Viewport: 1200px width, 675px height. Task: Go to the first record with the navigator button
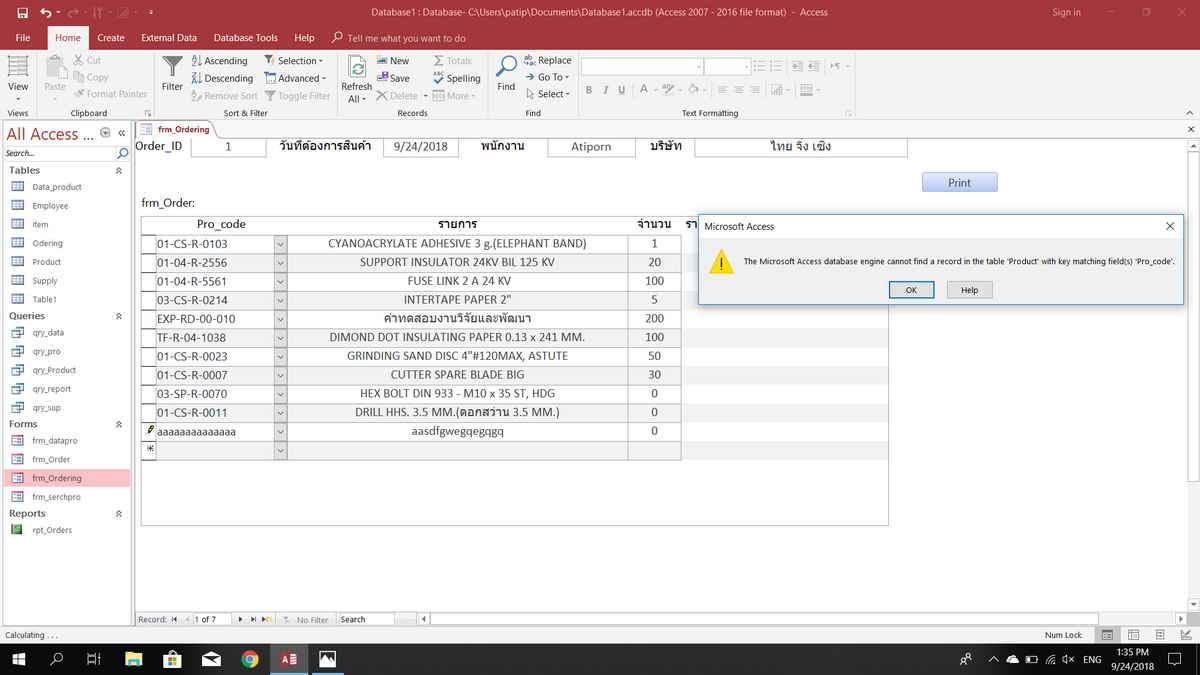[174, 619]
